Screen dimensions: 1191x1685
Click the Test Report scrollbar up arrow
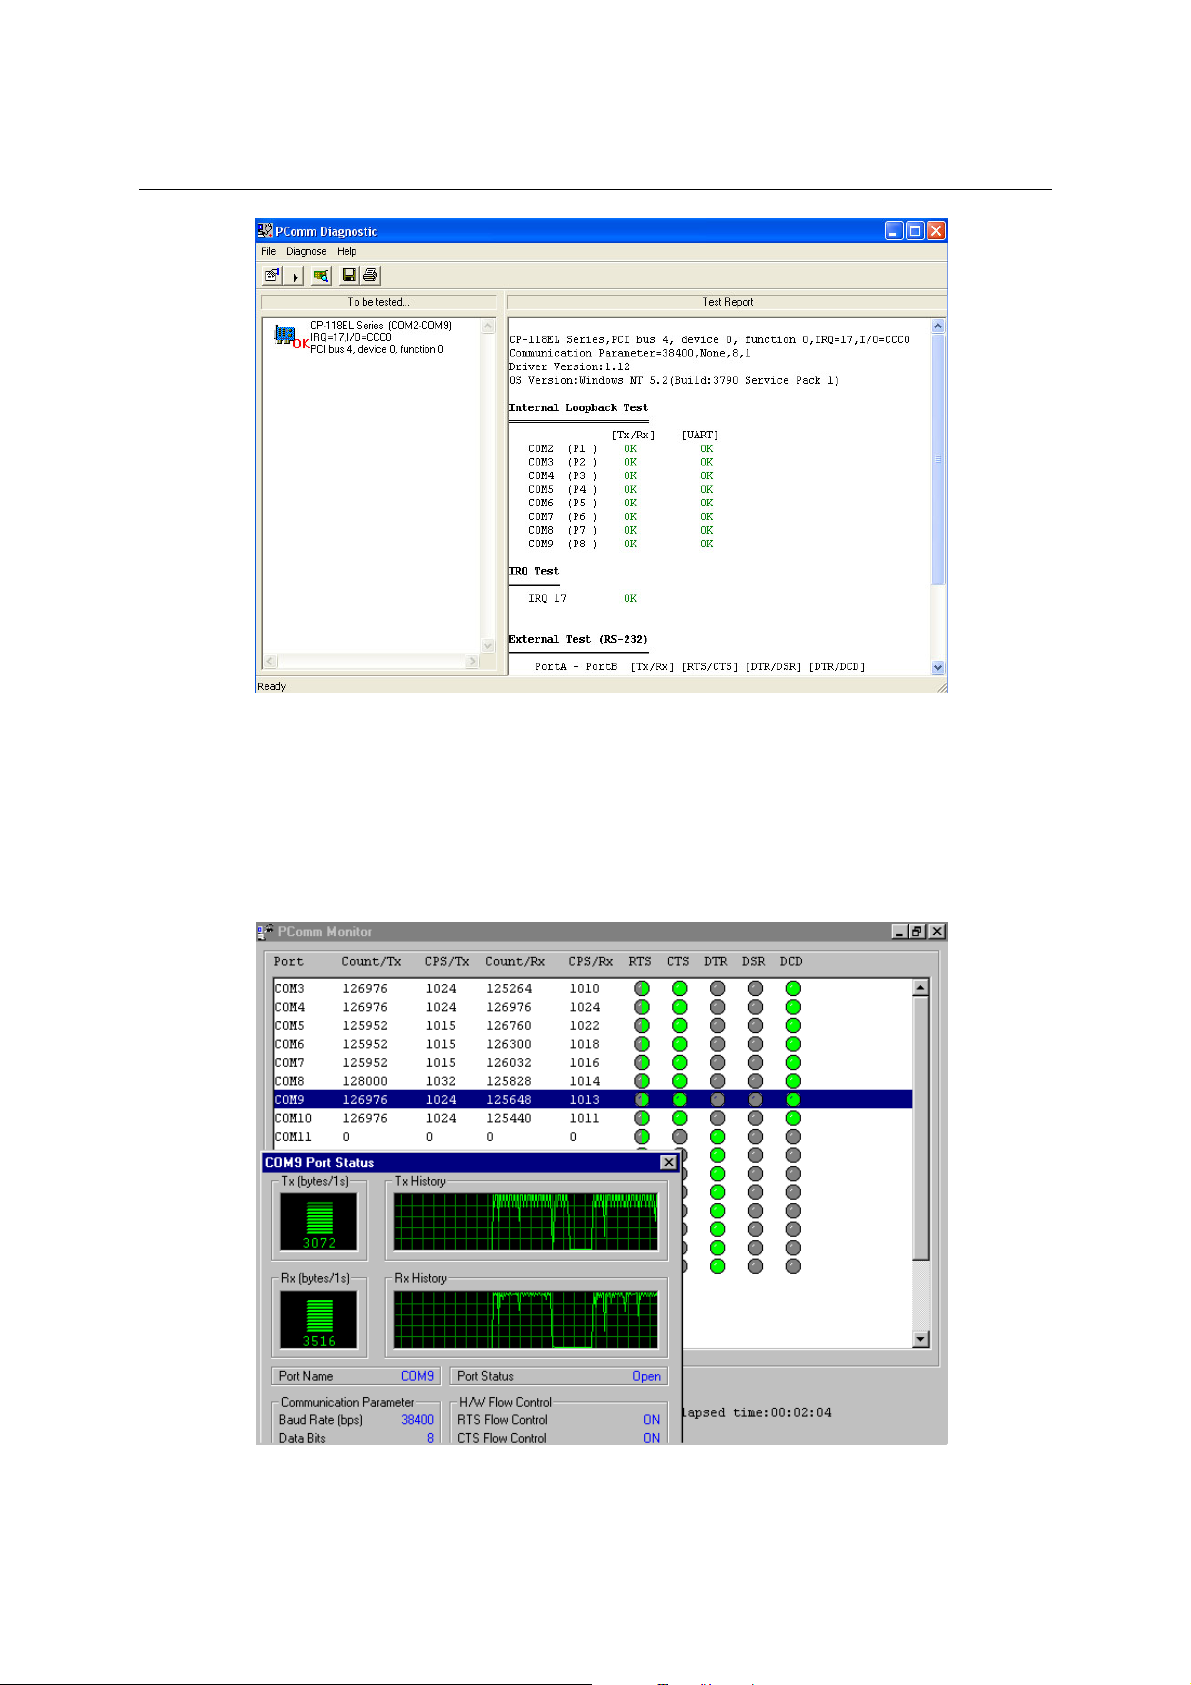(938, 326)
